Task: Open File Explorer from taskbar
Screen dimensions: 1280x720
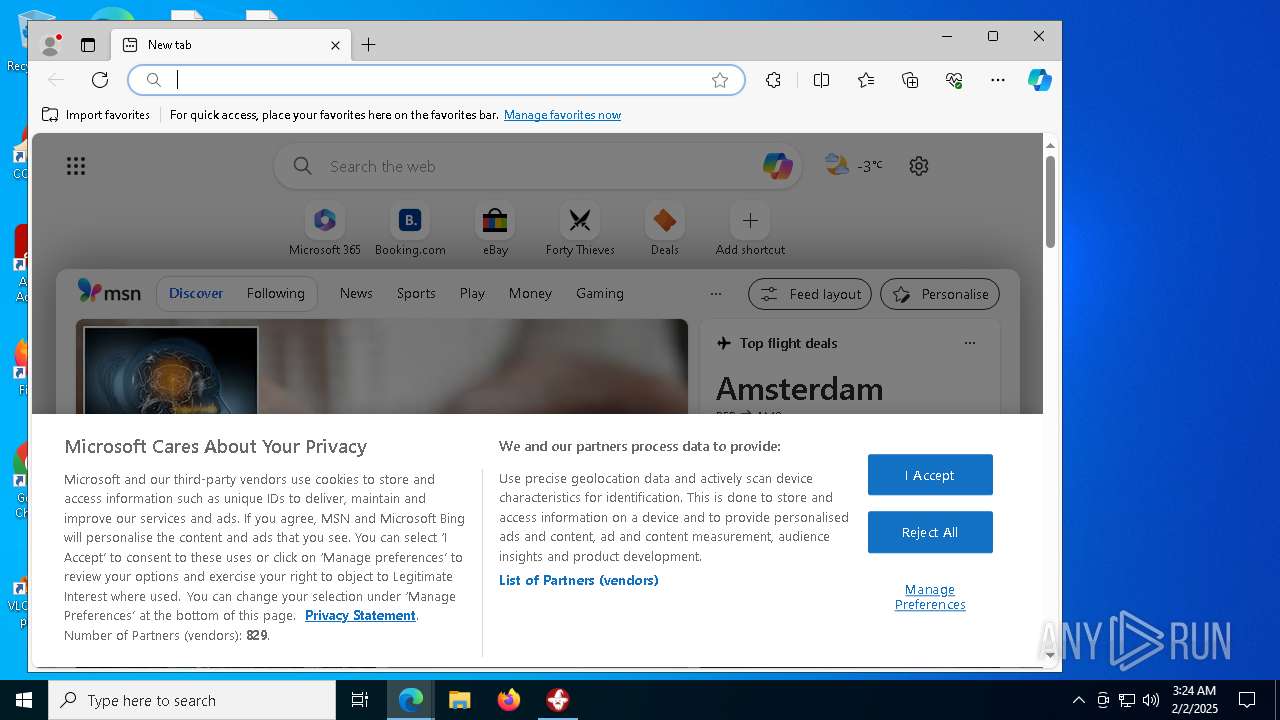Action: click(x=459, y=700)
